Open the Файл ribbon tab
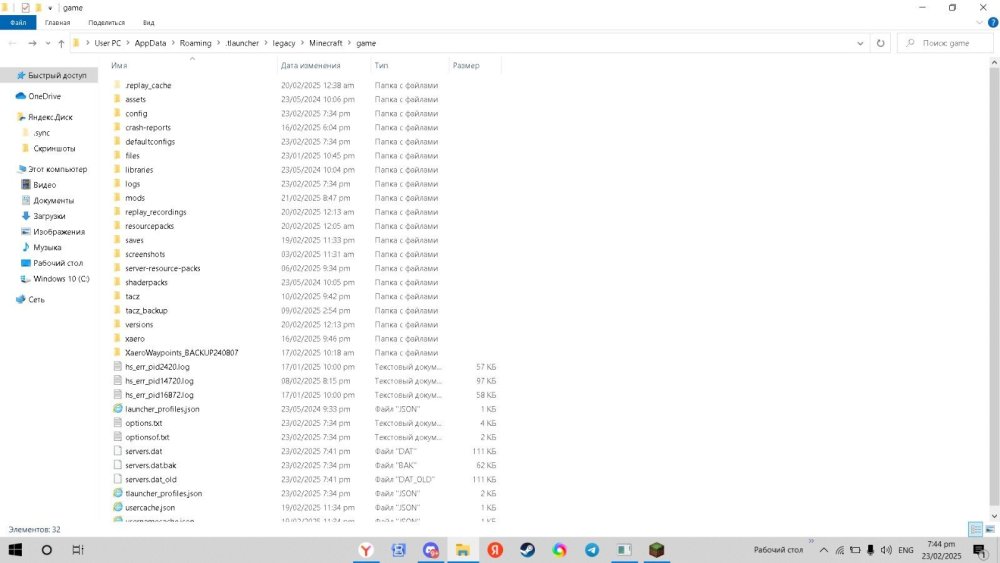 [x=18, y=22]
